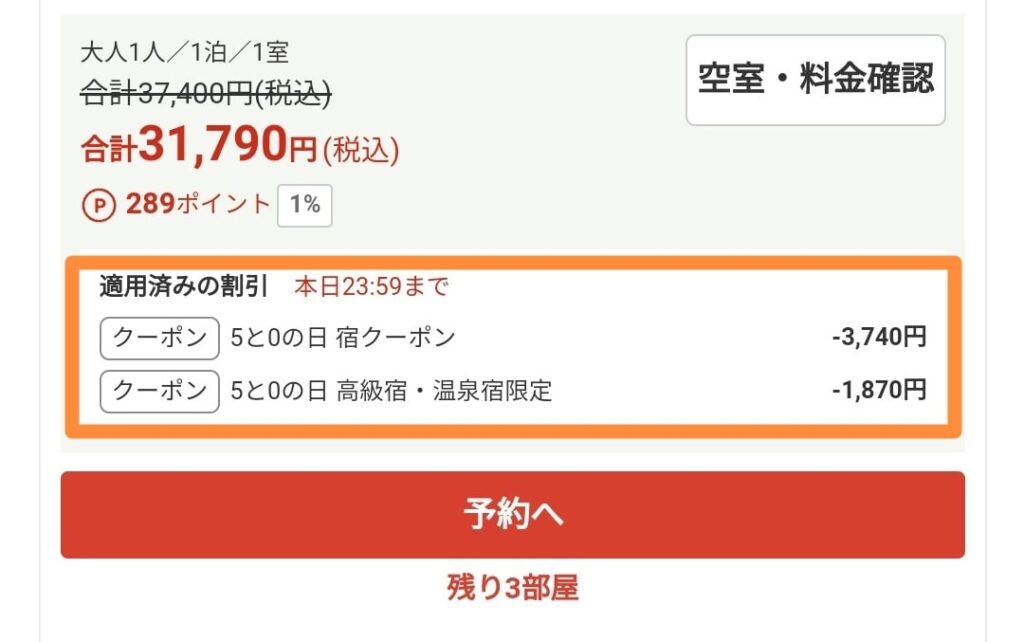
Task: Click the クーポン badge for 高級宿・温泉宿限定
Action: click(x=159, y=391)
